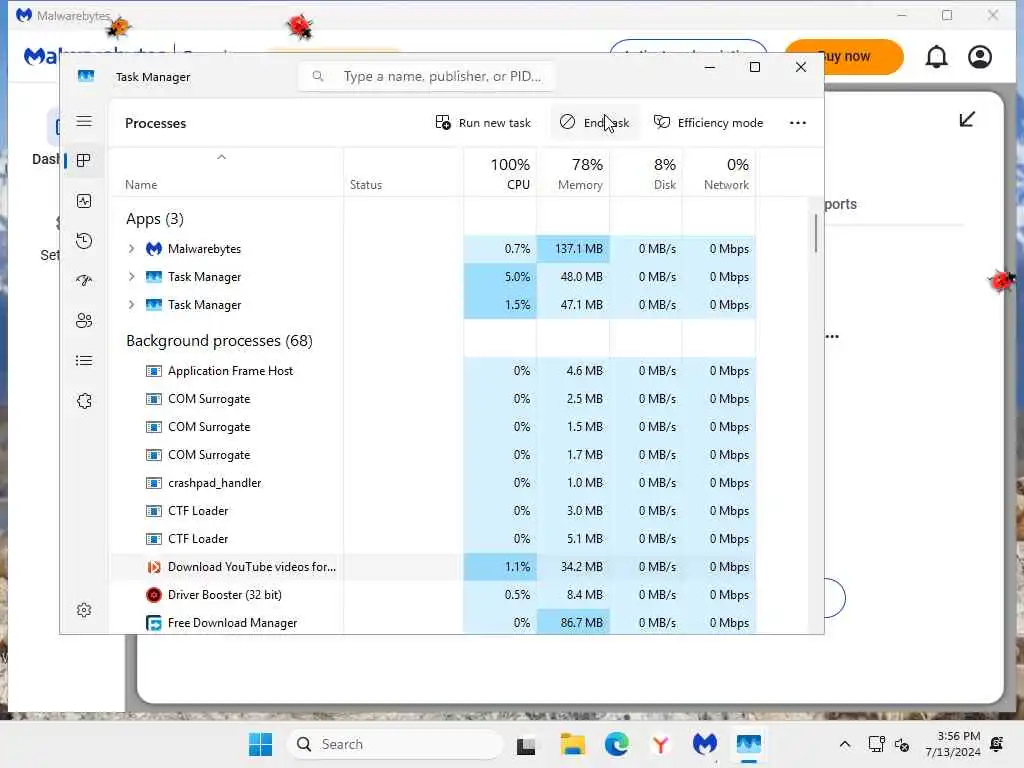This screenshot has width=1024, height=768.
Task: Open Services page icon in sidebar
Action: point(84,401)
